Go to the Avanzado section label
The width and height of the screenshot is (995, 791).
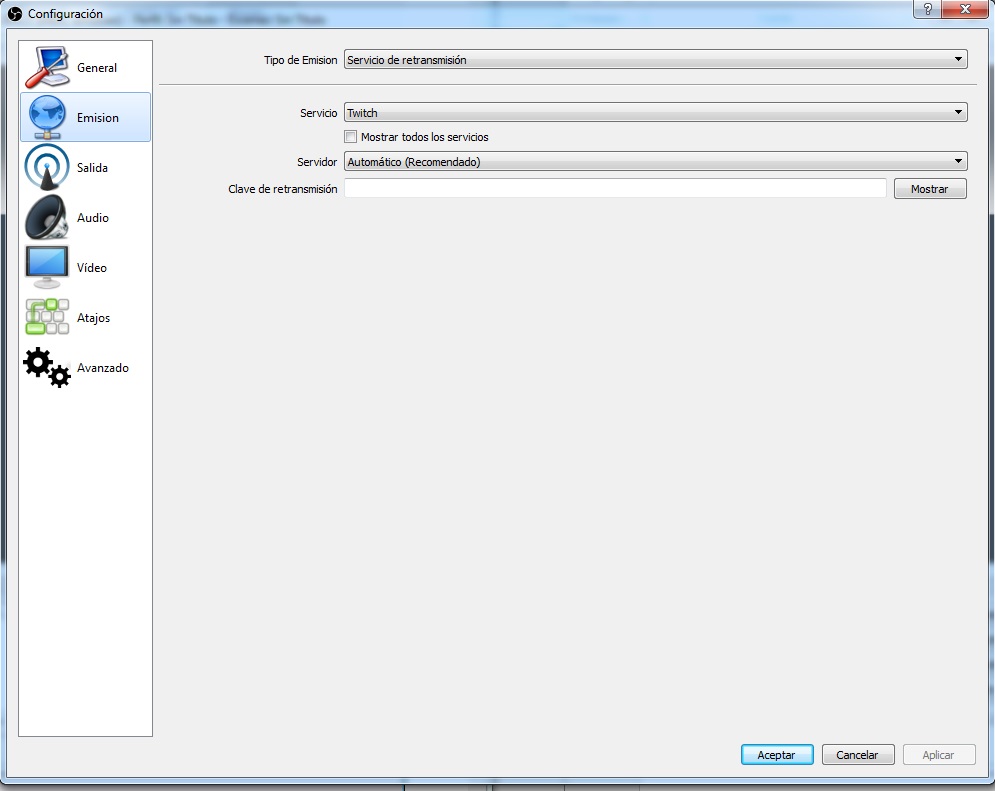tap(103, 368)
